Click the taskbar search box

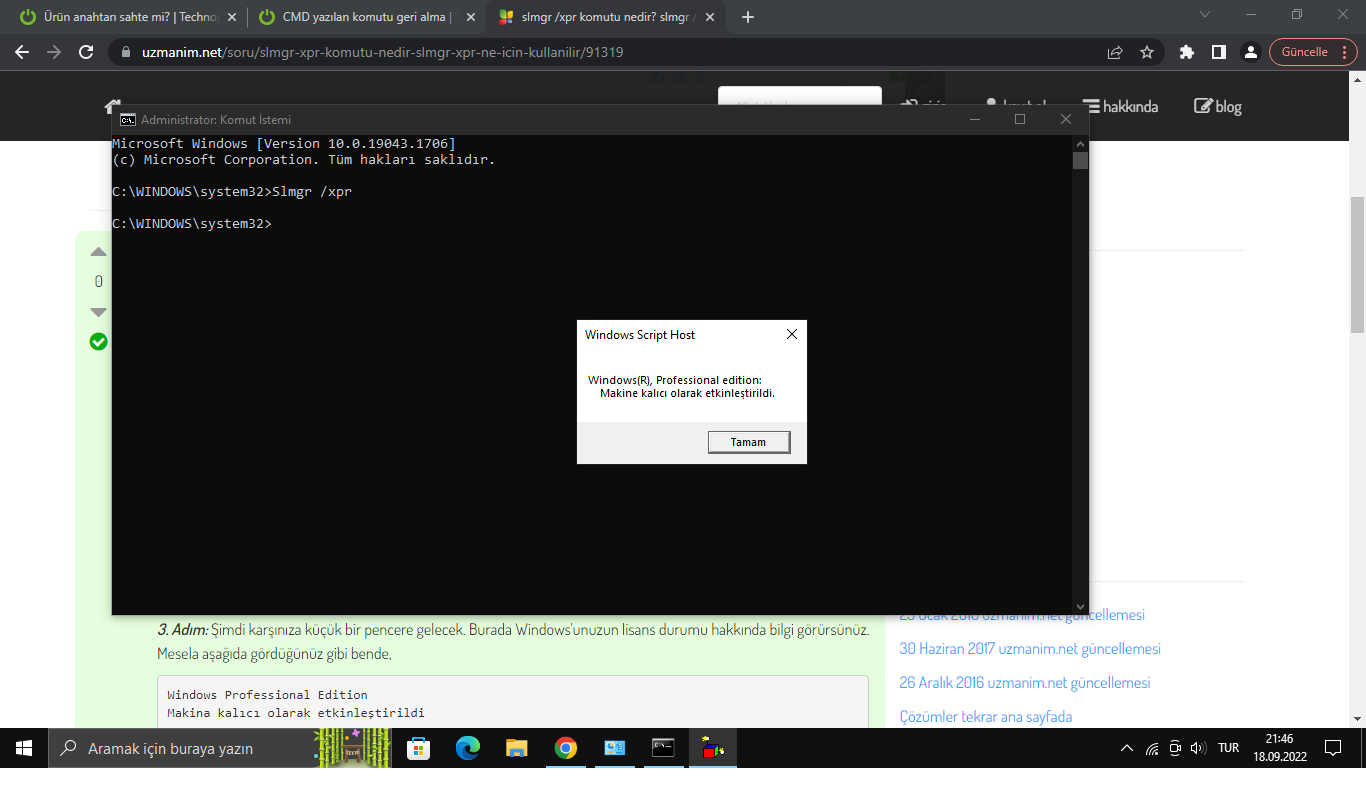220,748
